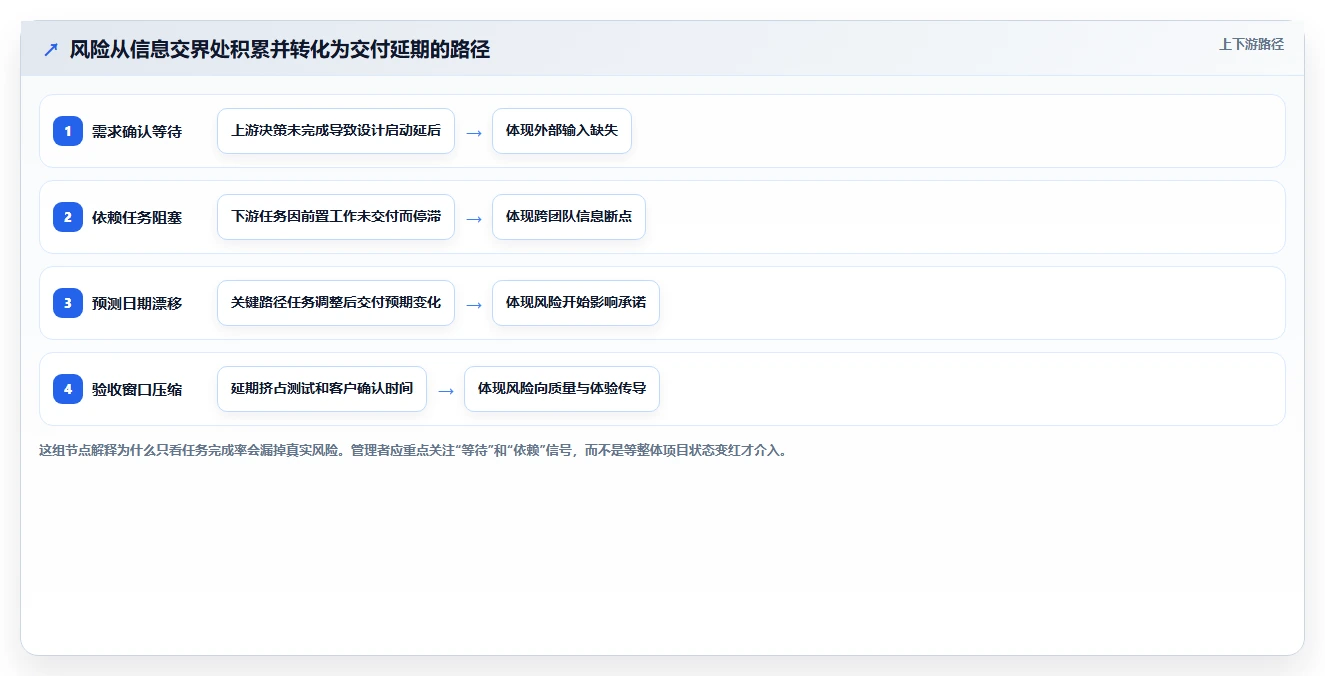1325x676 pixels.
Task: Click the 验收窗口压缩 step label
Action: [x=137, y=389]
